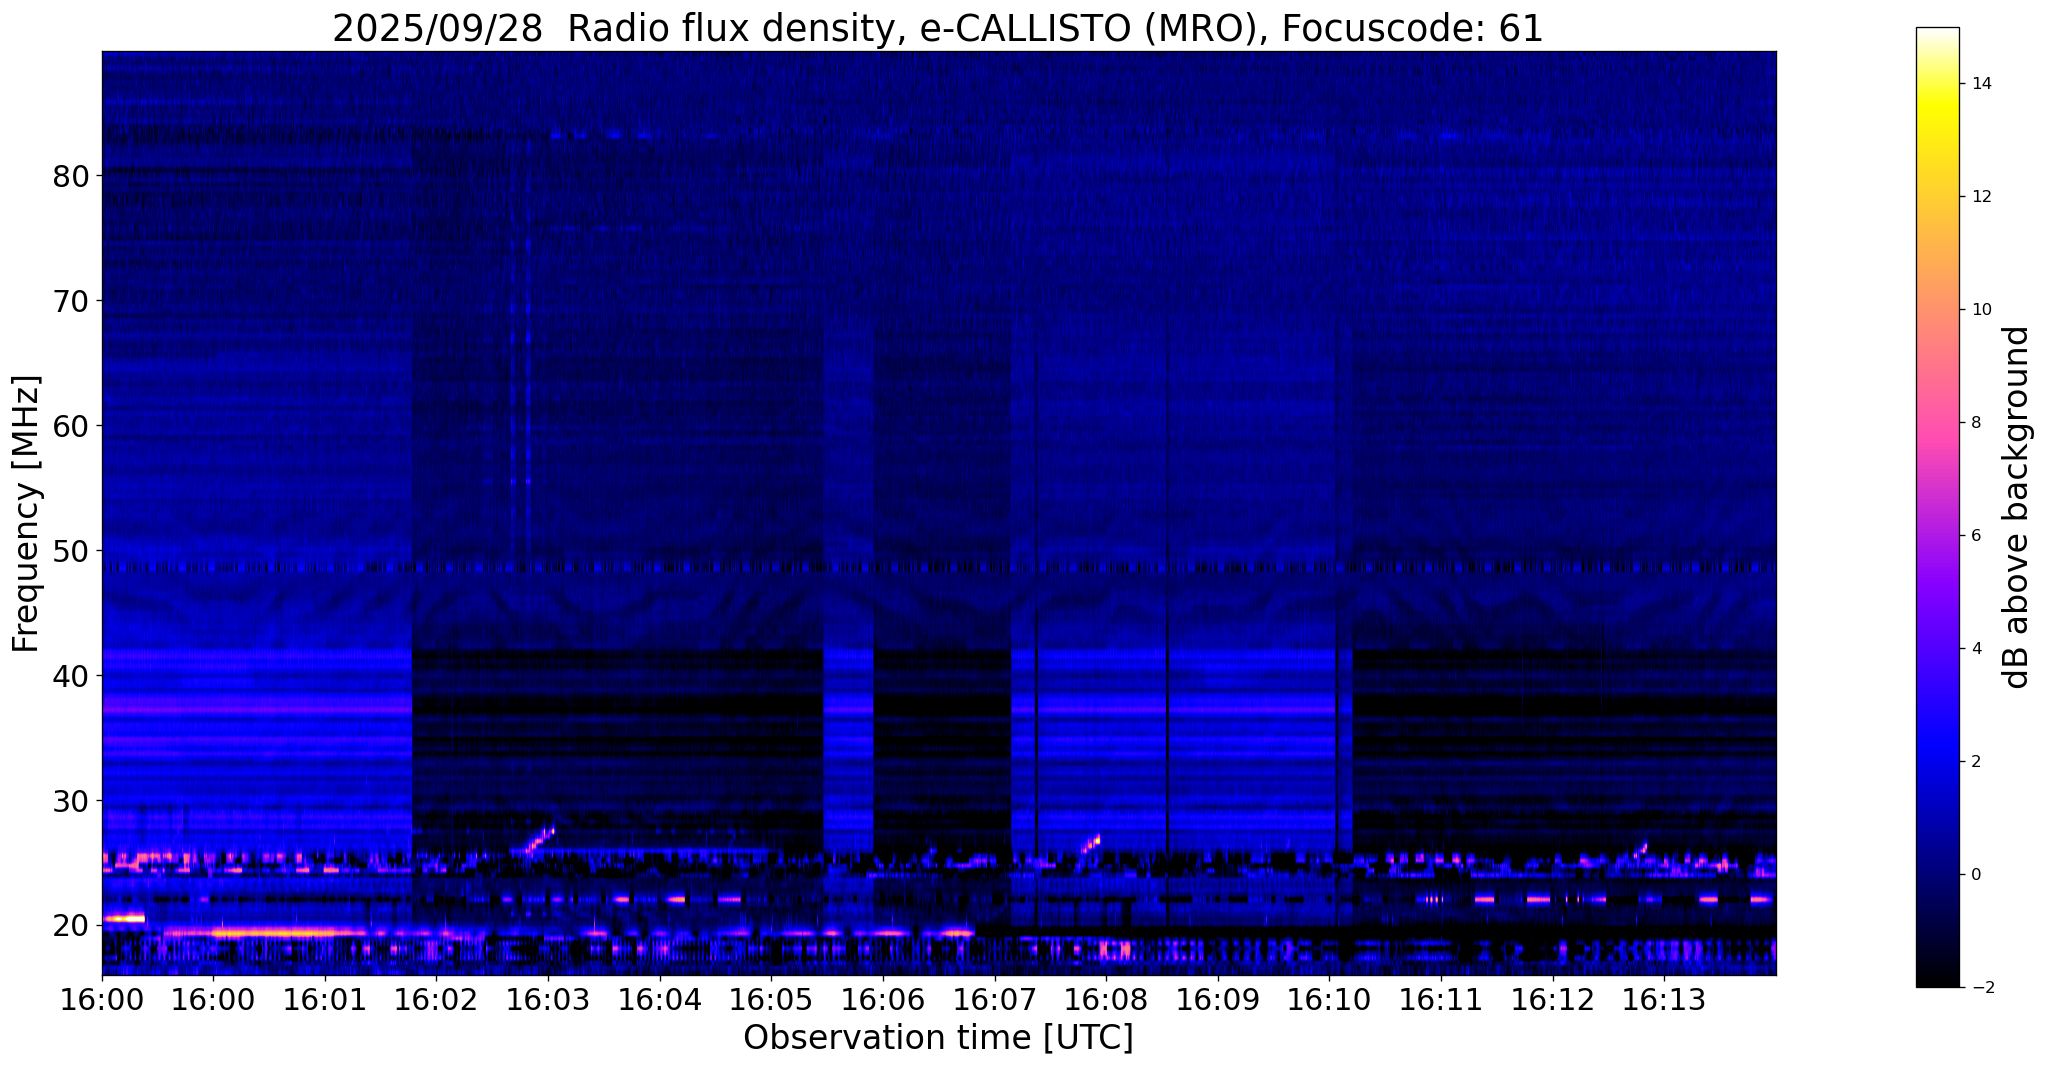The width and height of the screenshot is (2047, 1067).
Task: Click the 16:13 time tick label
Action: [1664, 999]
